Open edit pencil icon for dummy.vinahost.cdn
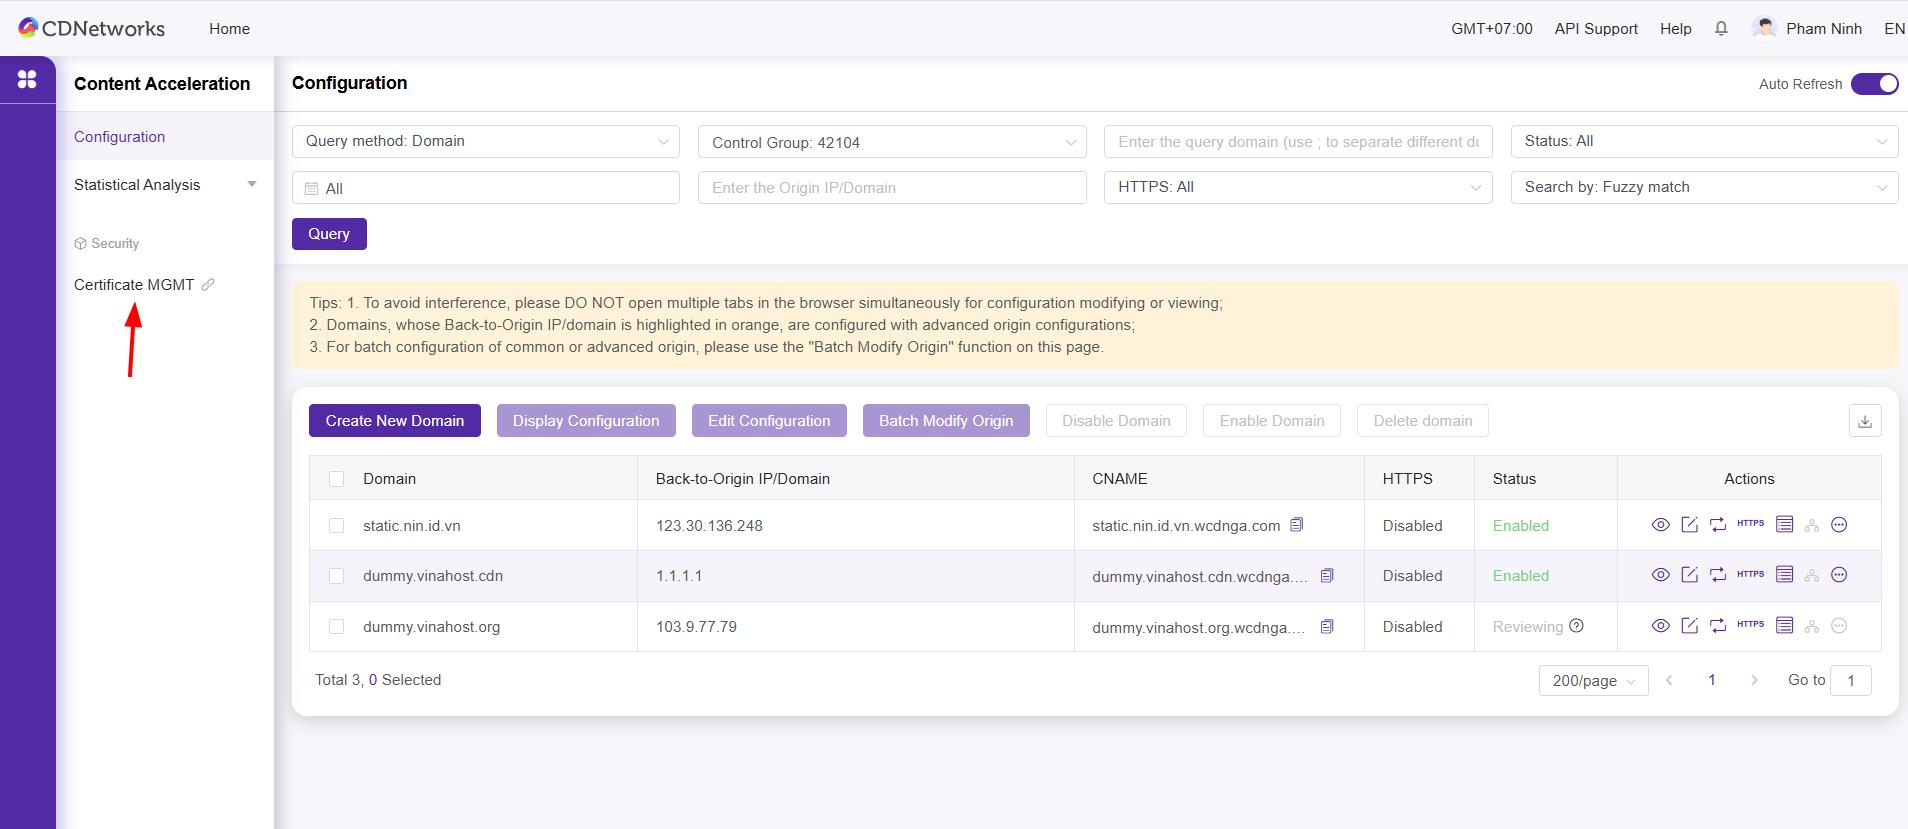The height and width of the screenshot is (829, 1908). [x=1689, y=575]
